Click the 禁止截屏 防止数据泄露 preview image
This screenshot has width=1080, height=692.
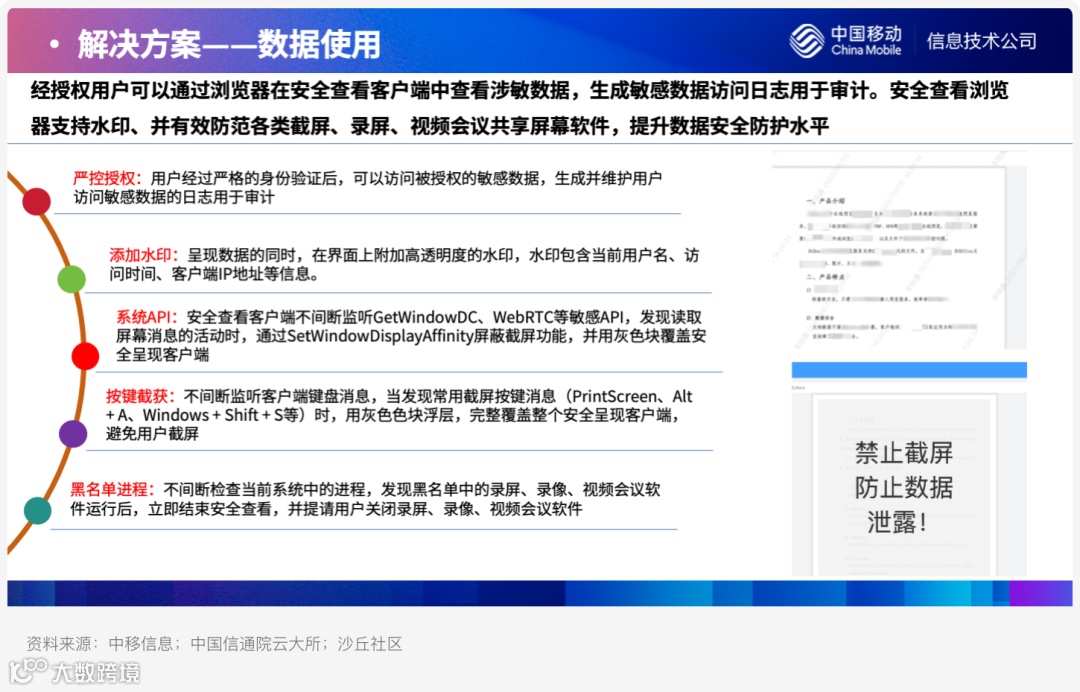pos(909,484)
